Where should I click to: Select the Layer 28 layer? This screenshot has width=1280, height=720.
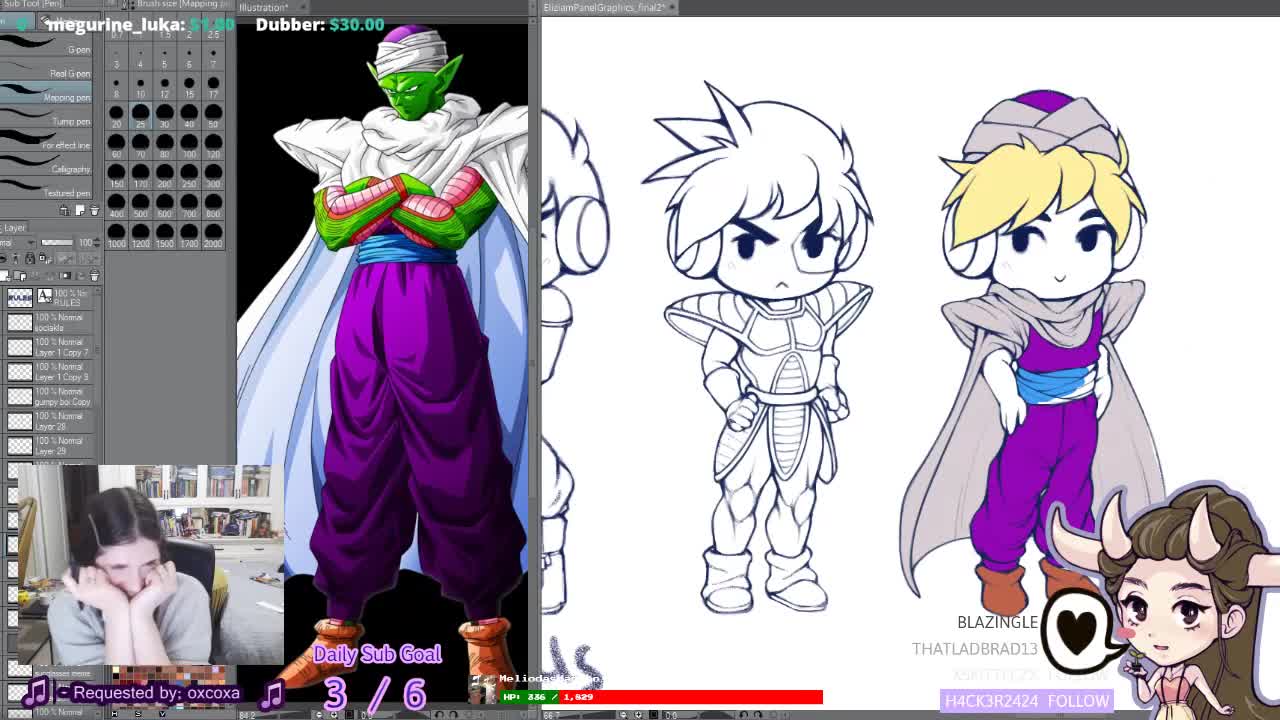(50, 421)
